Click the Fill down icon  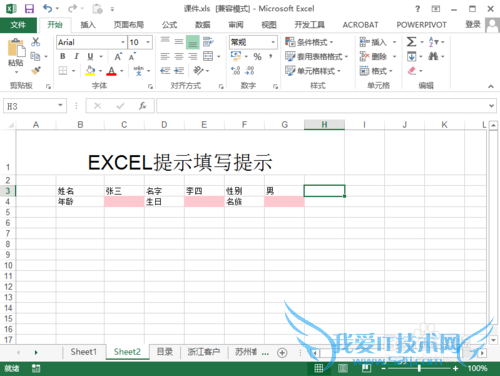(x=412, y=56)
